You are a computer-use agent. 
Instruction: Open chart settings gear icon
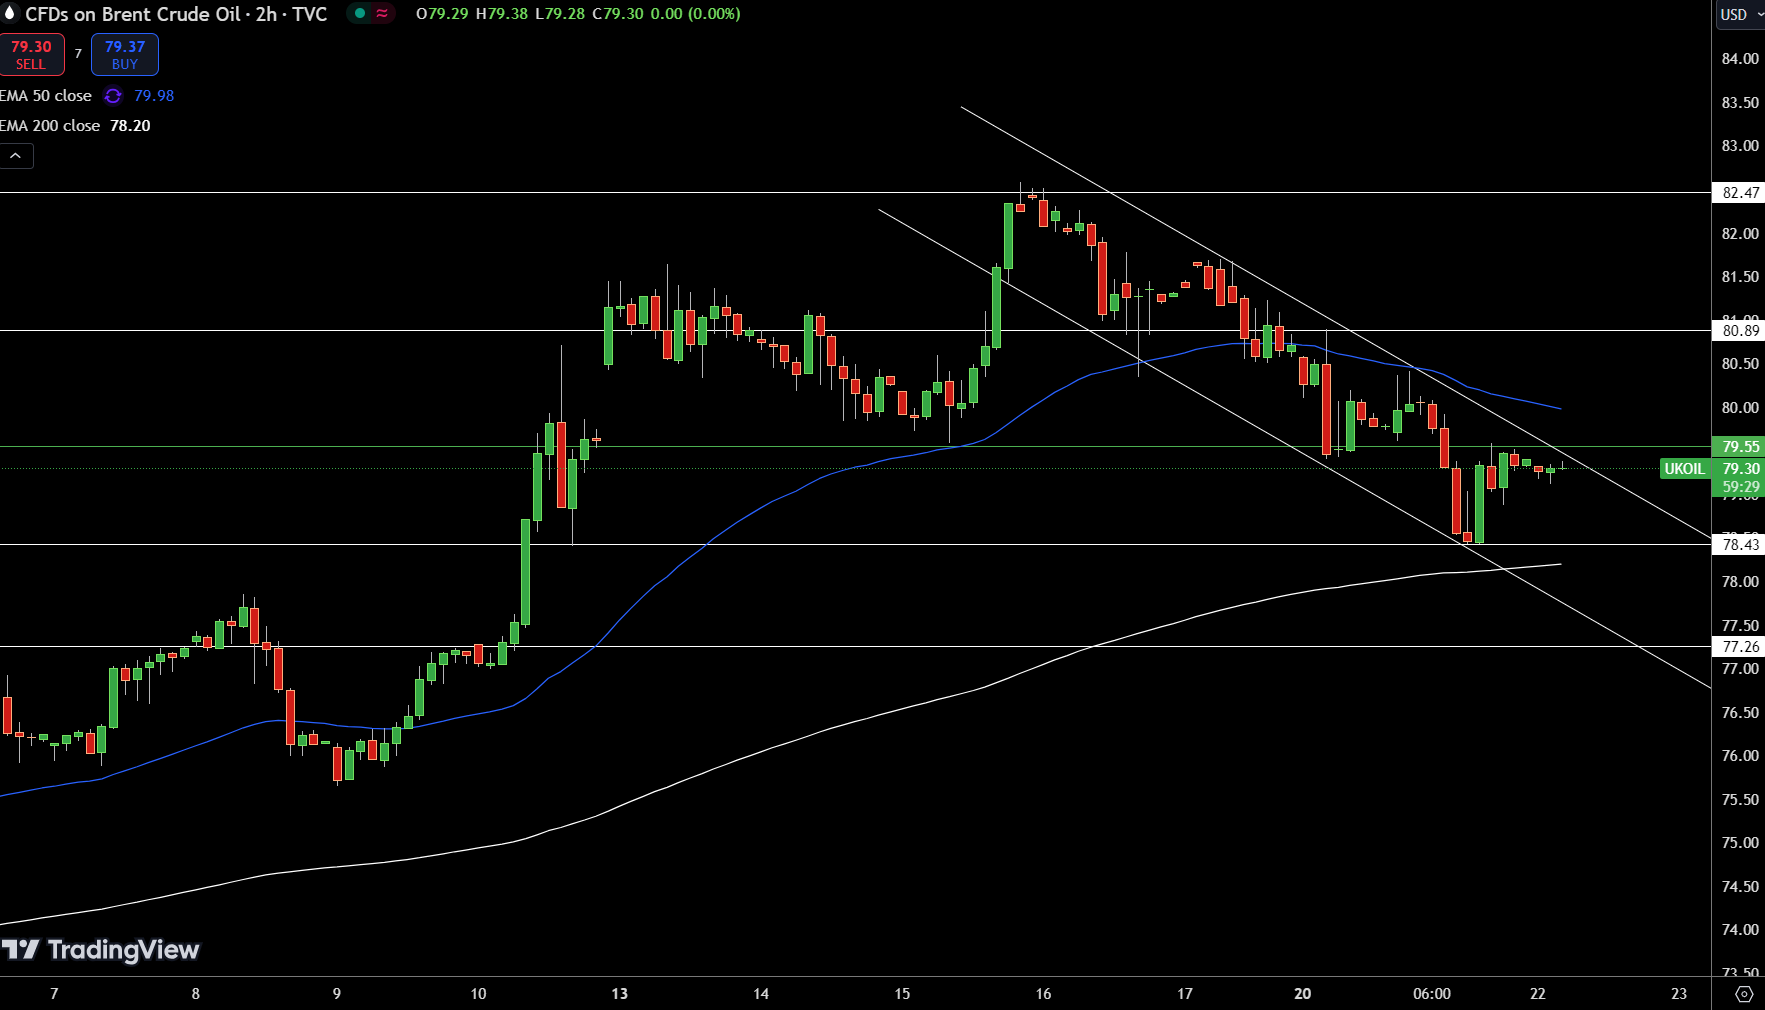(1744, 994)
